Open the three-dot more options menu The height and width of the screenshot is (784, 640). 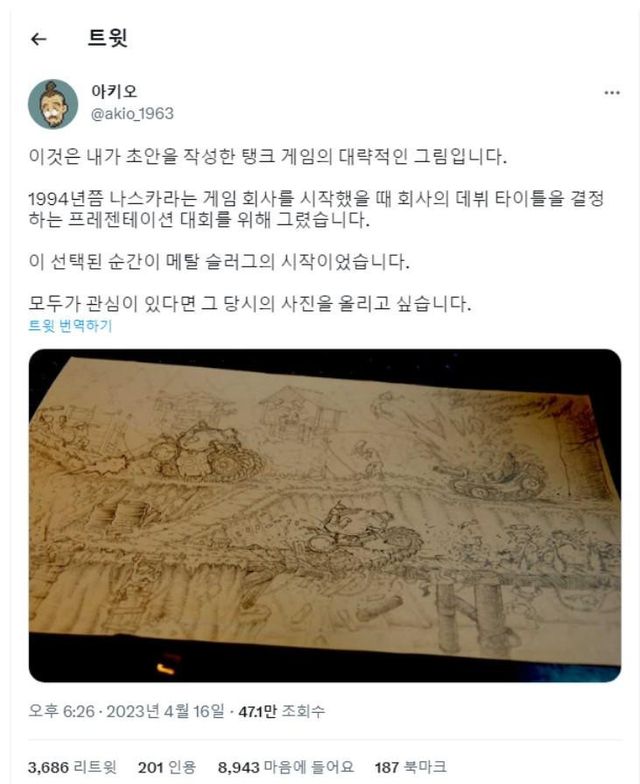612,92
